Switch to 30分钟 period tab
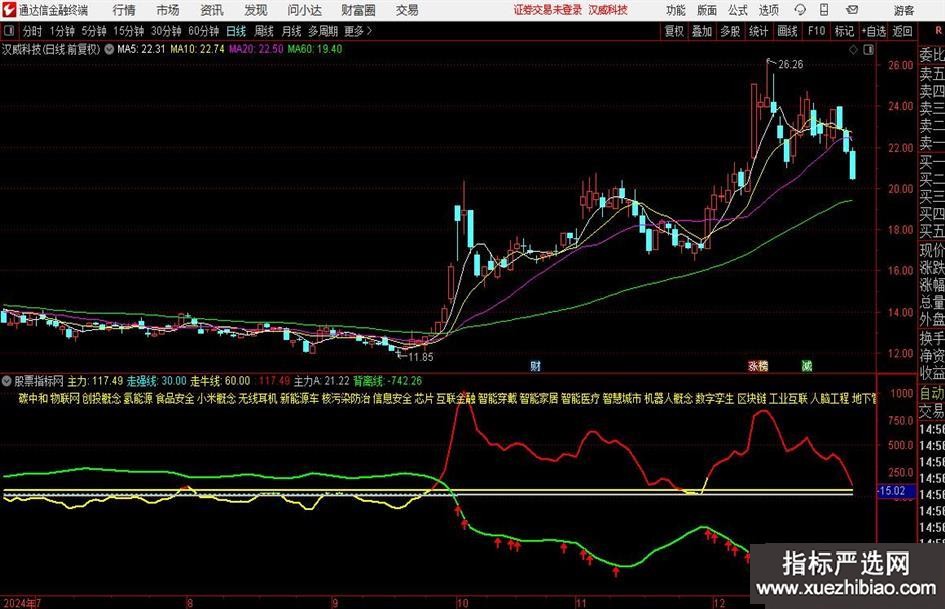945x609 pixels. (166, 31)
